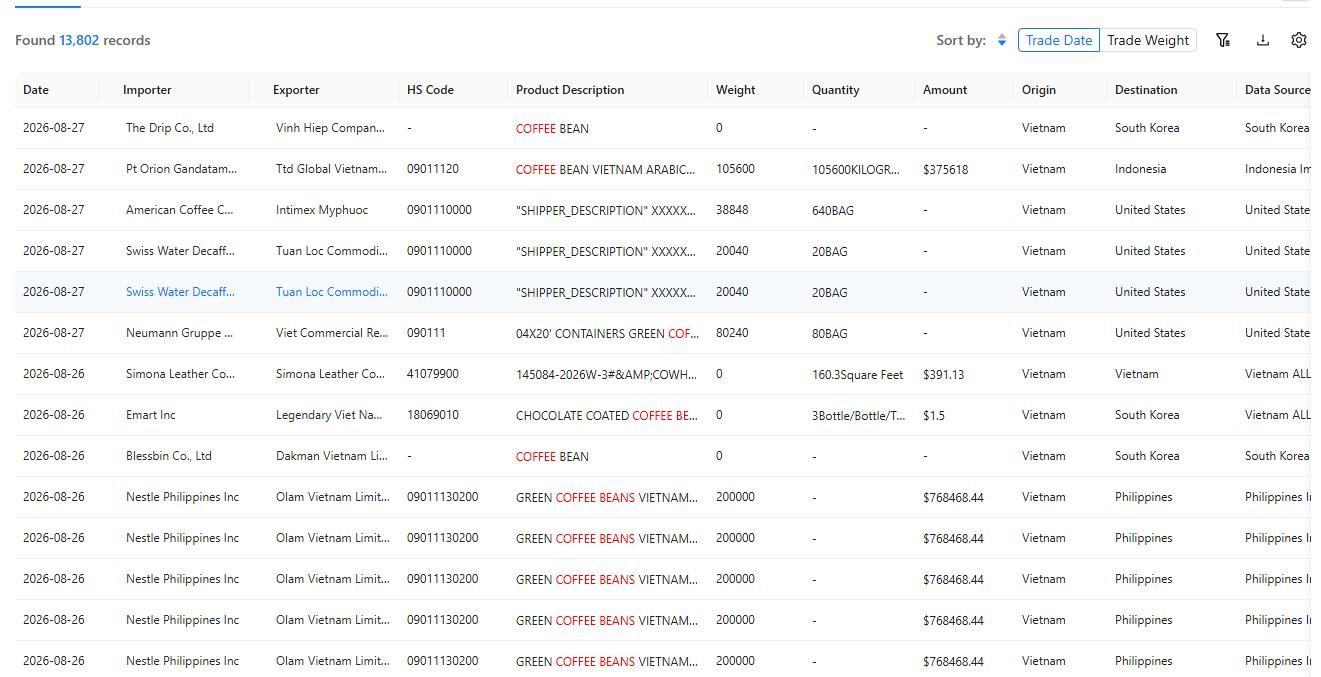This screenshot has height=677, width=1321.
Task: Click the Origin column header
Action: [x=1039, y=90]
